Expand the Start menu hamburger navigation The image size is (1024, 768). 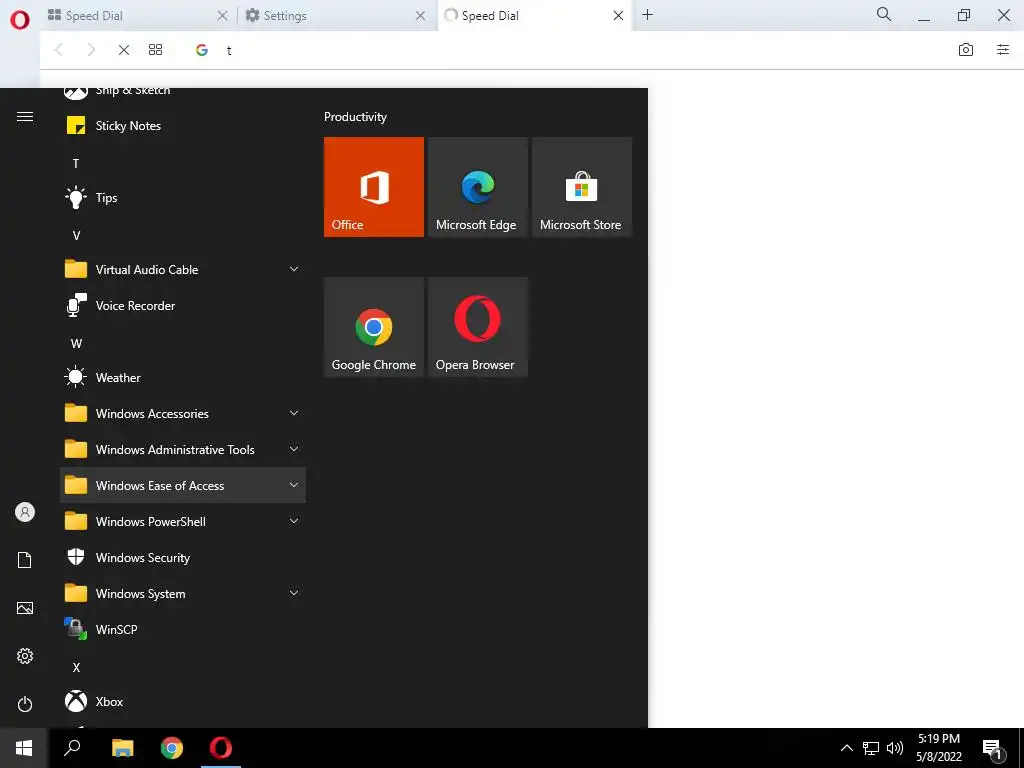tap(25, 117)
